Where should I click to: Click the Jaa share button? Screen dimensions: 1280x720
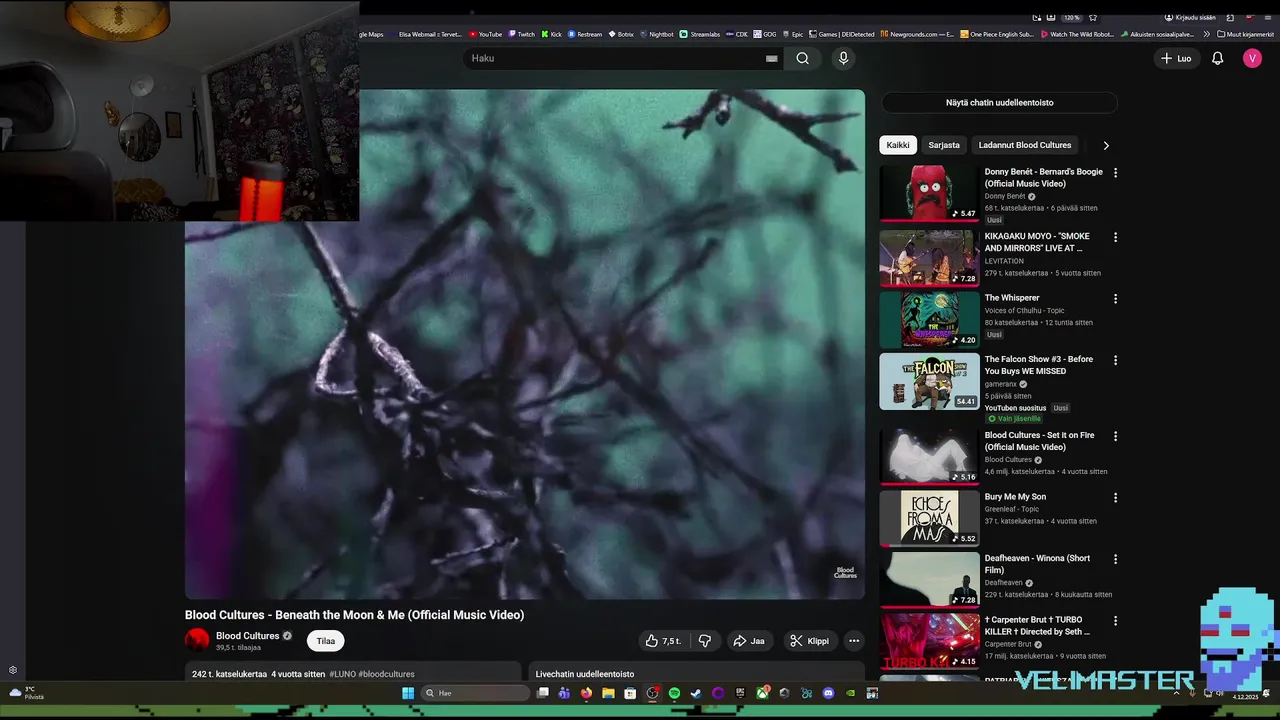point(748,641)
